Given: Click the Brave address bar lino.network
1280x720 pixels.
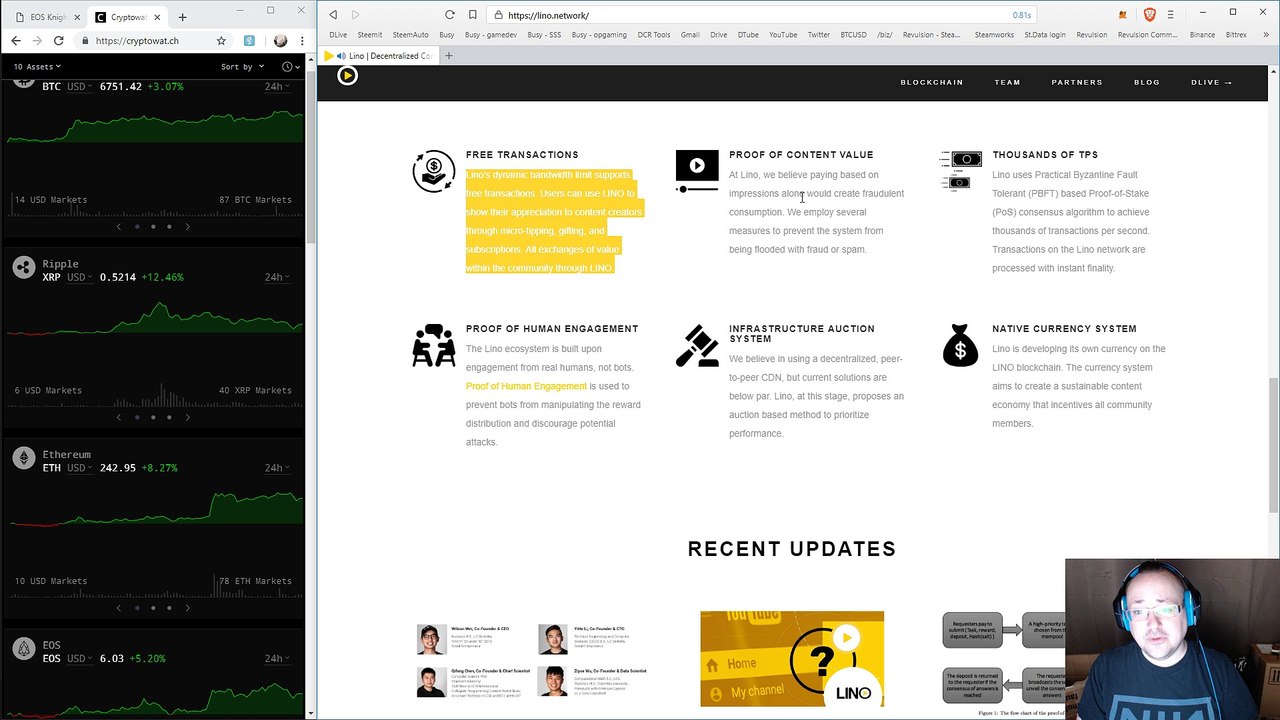Looking at the screenshot, I should pos(760,15).
